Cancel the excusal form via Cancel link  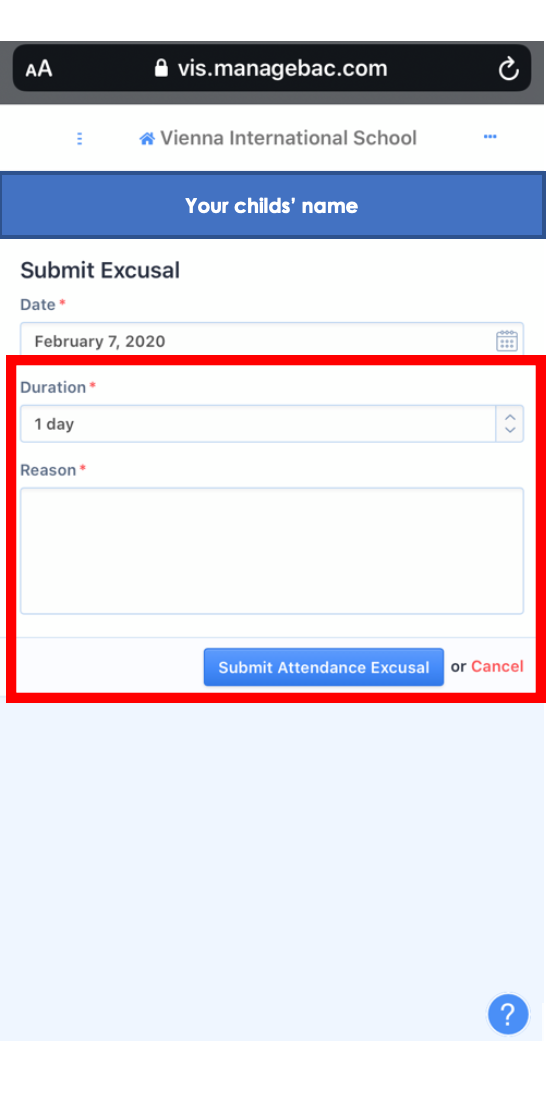pyautogui.click(x=497, y=666)
